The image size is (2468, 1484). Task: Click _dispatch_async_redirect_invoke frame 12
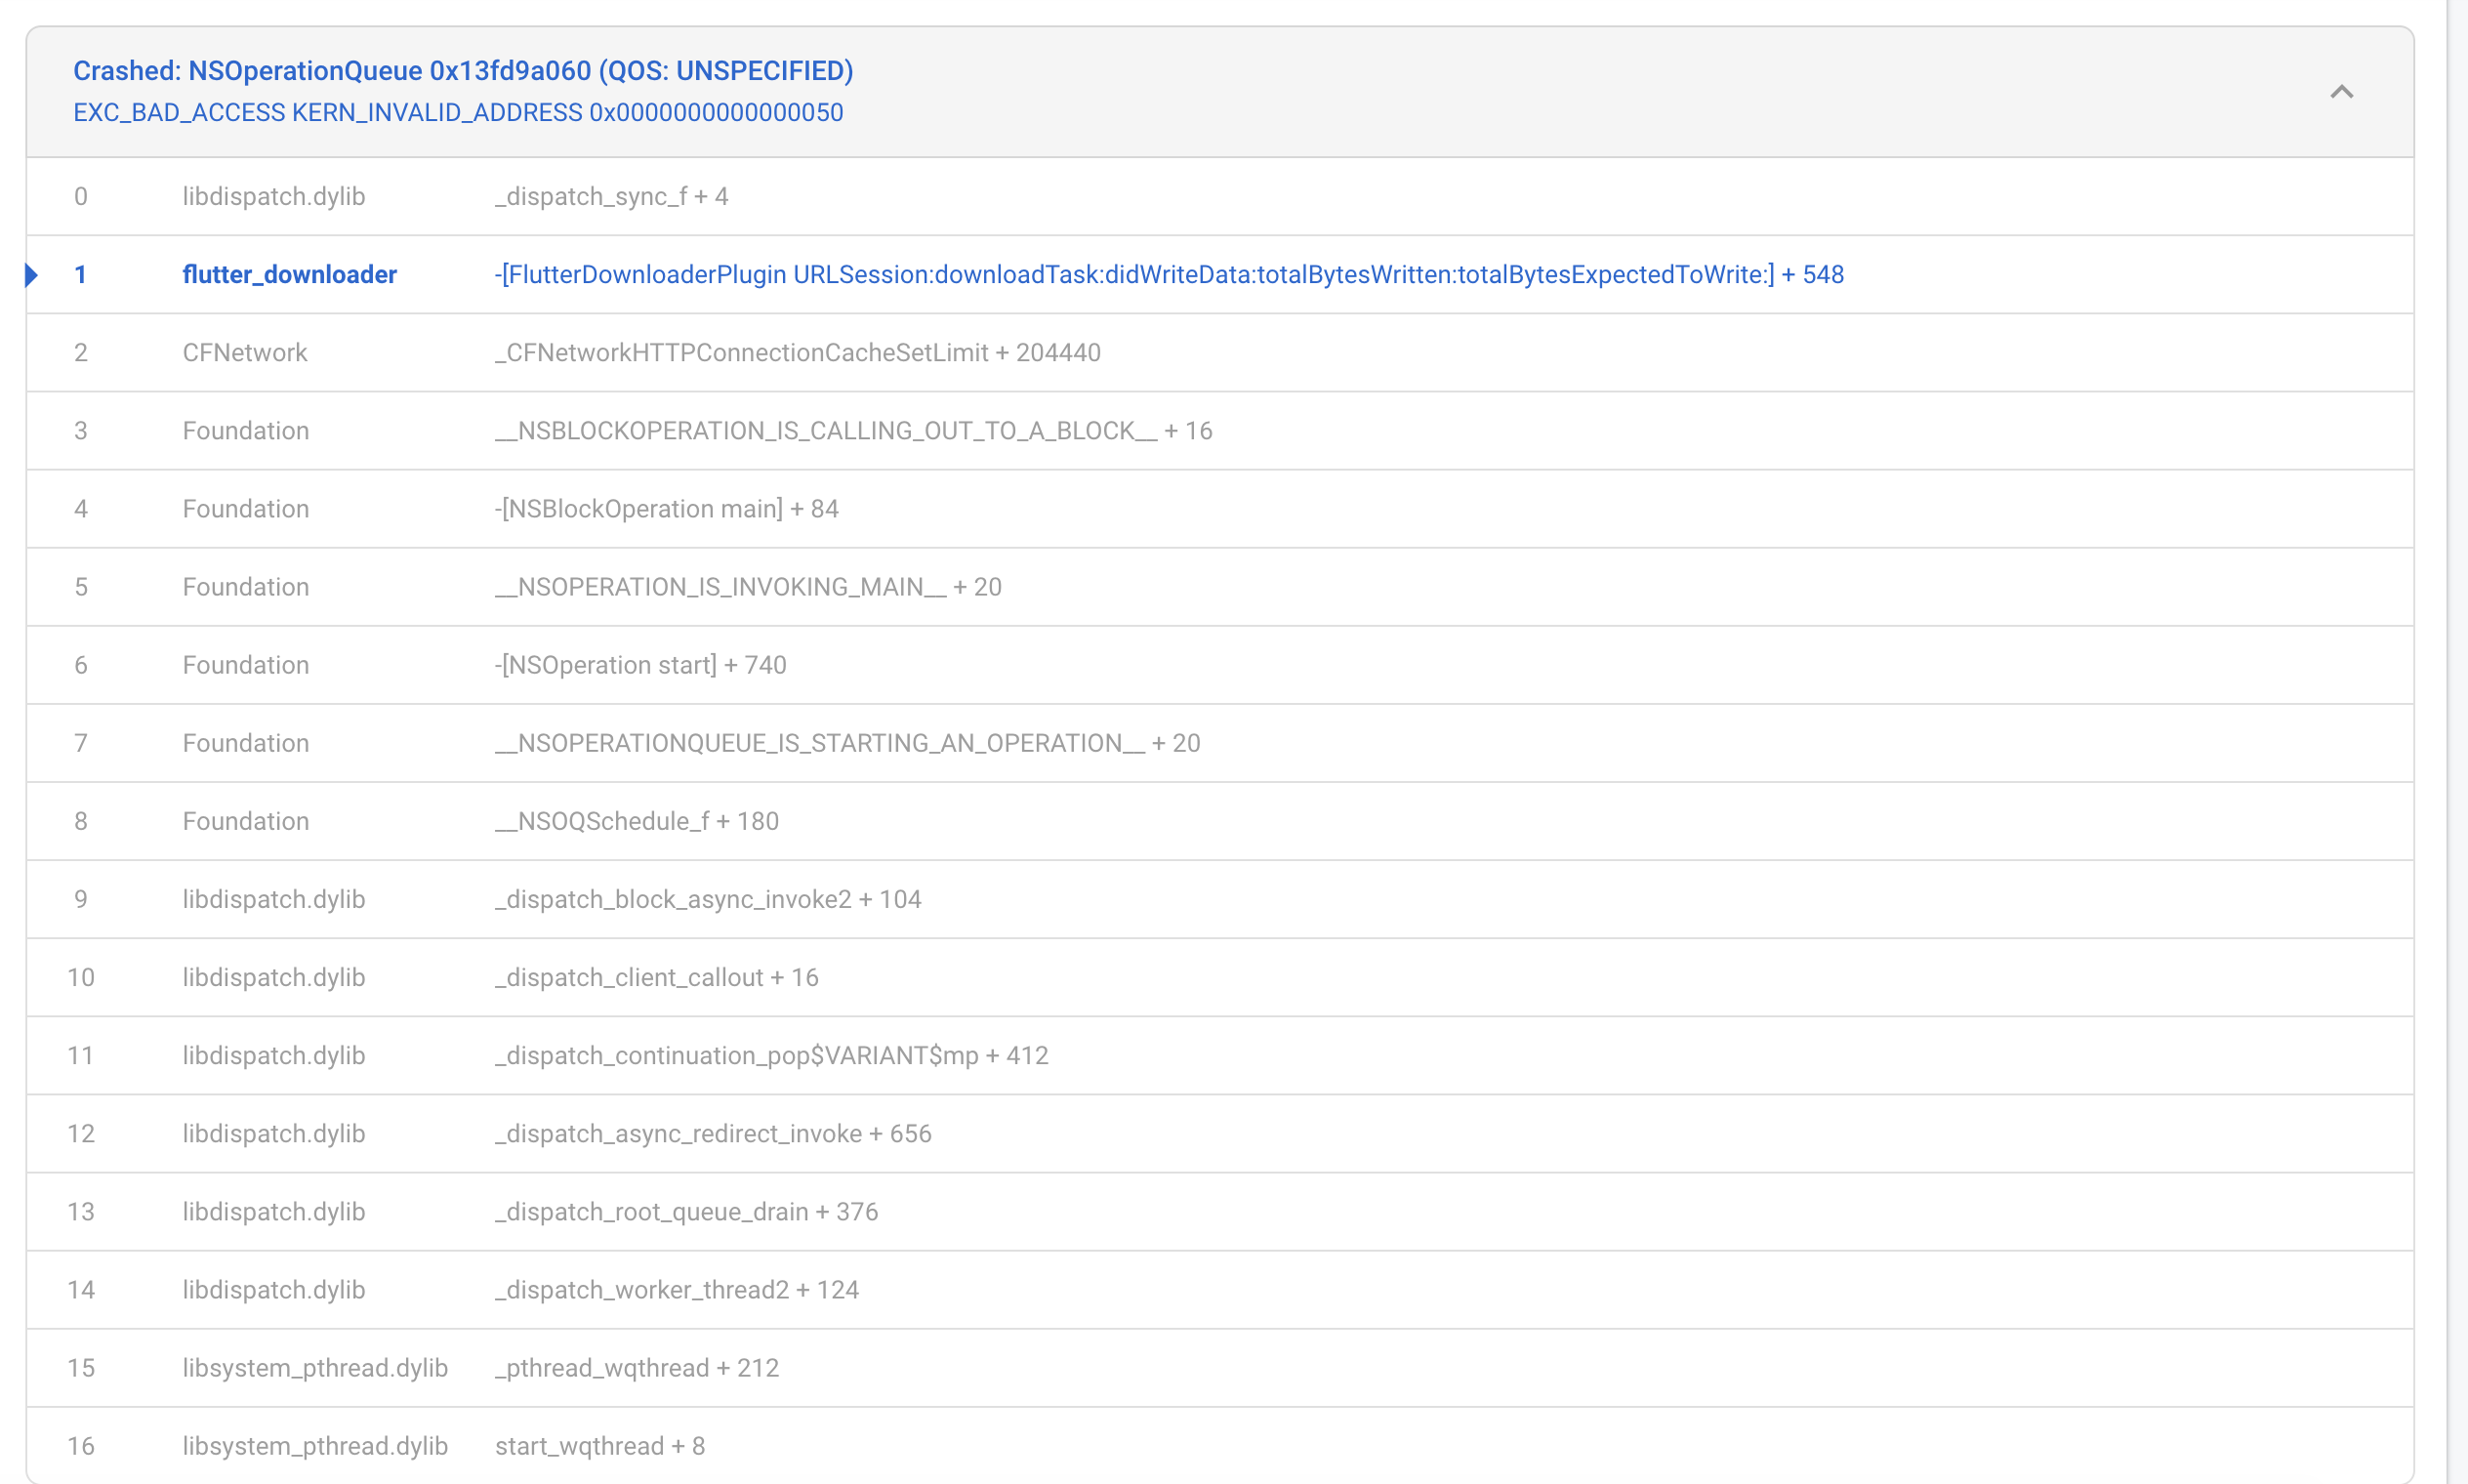coord(713,1133)
